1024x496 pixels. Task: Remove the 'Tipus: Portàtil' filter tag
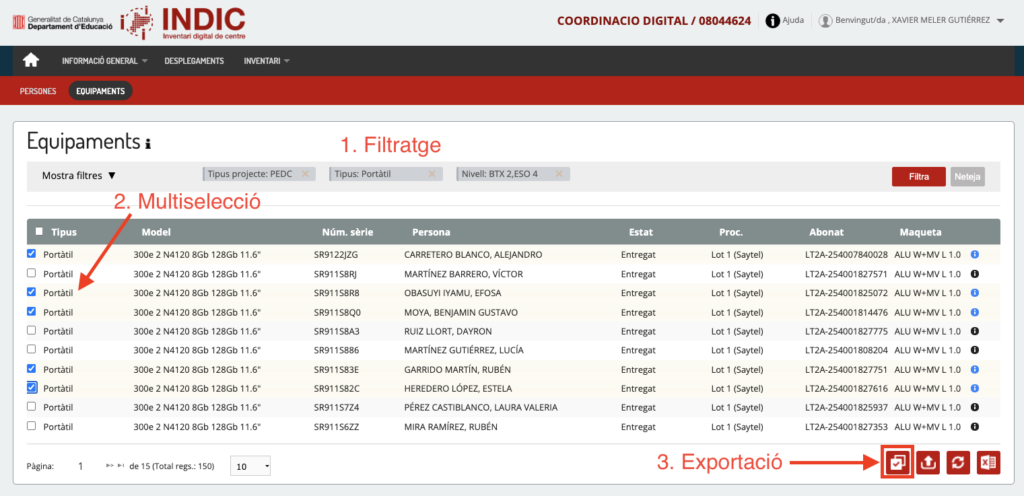coord(432,174)
